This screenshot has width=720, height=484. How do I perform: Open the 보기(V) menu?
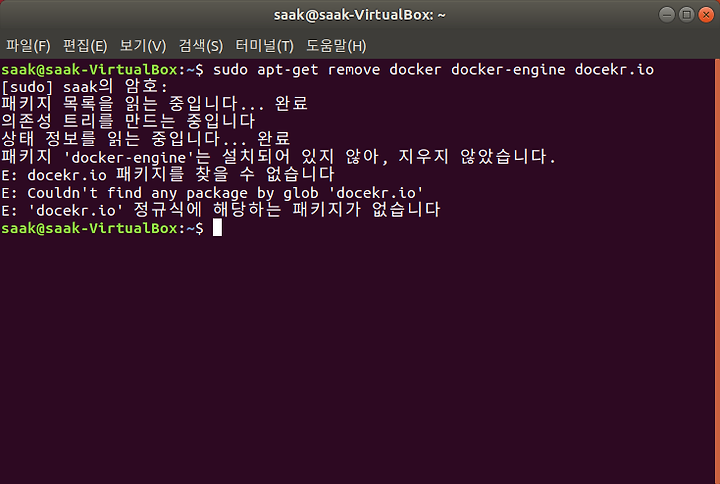[x=143, y=45]
